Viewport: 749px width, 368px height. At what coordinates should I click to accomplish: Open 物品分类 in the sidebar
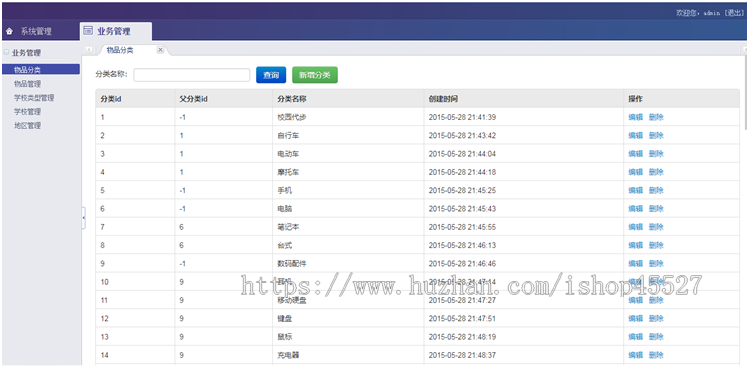(x=41, y=70)
